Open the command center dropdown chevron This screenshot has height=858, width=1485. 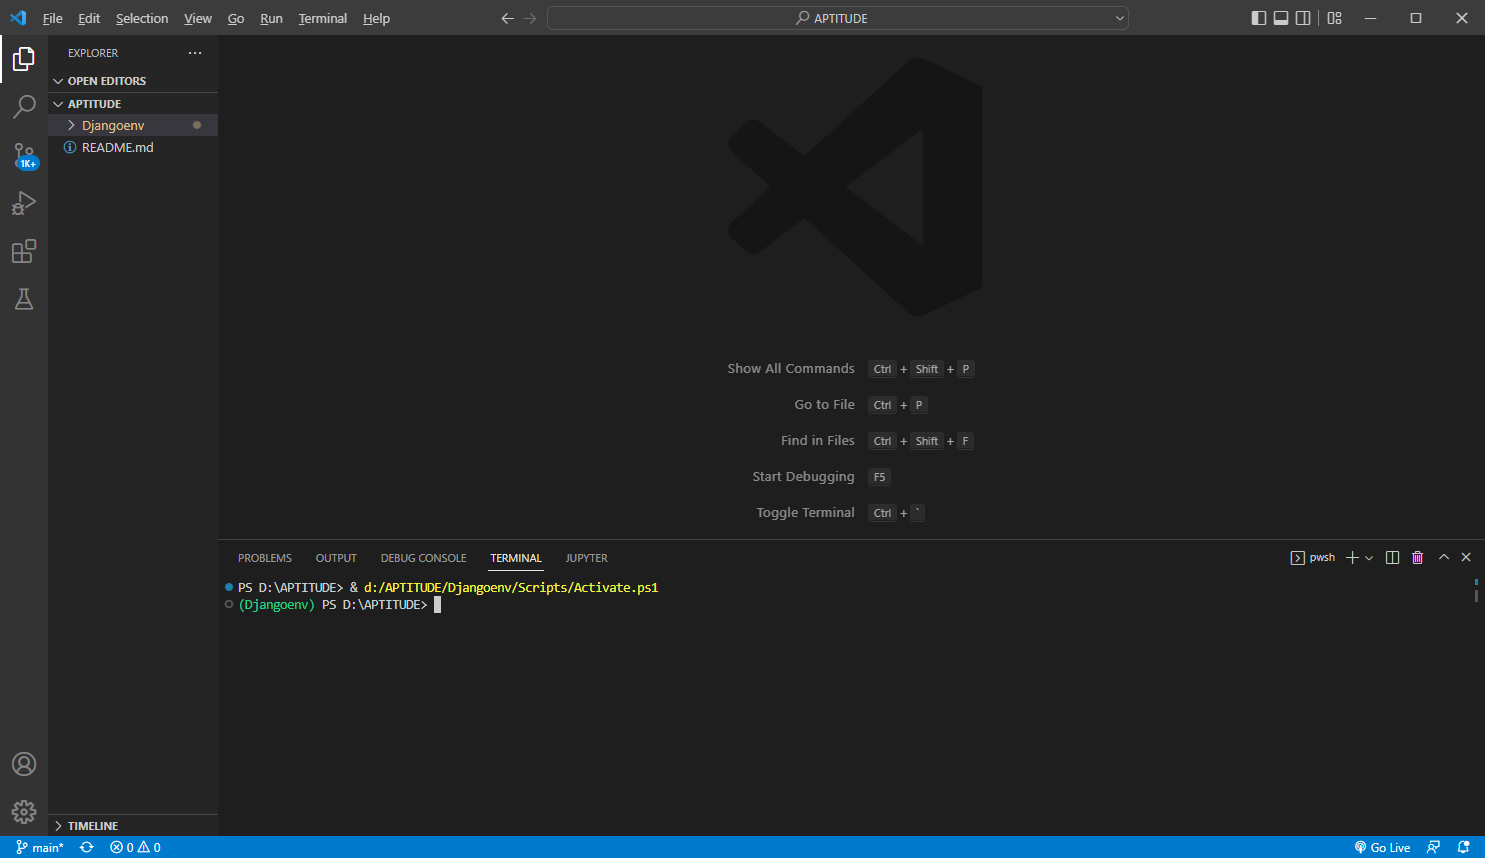click(1119, 18)
